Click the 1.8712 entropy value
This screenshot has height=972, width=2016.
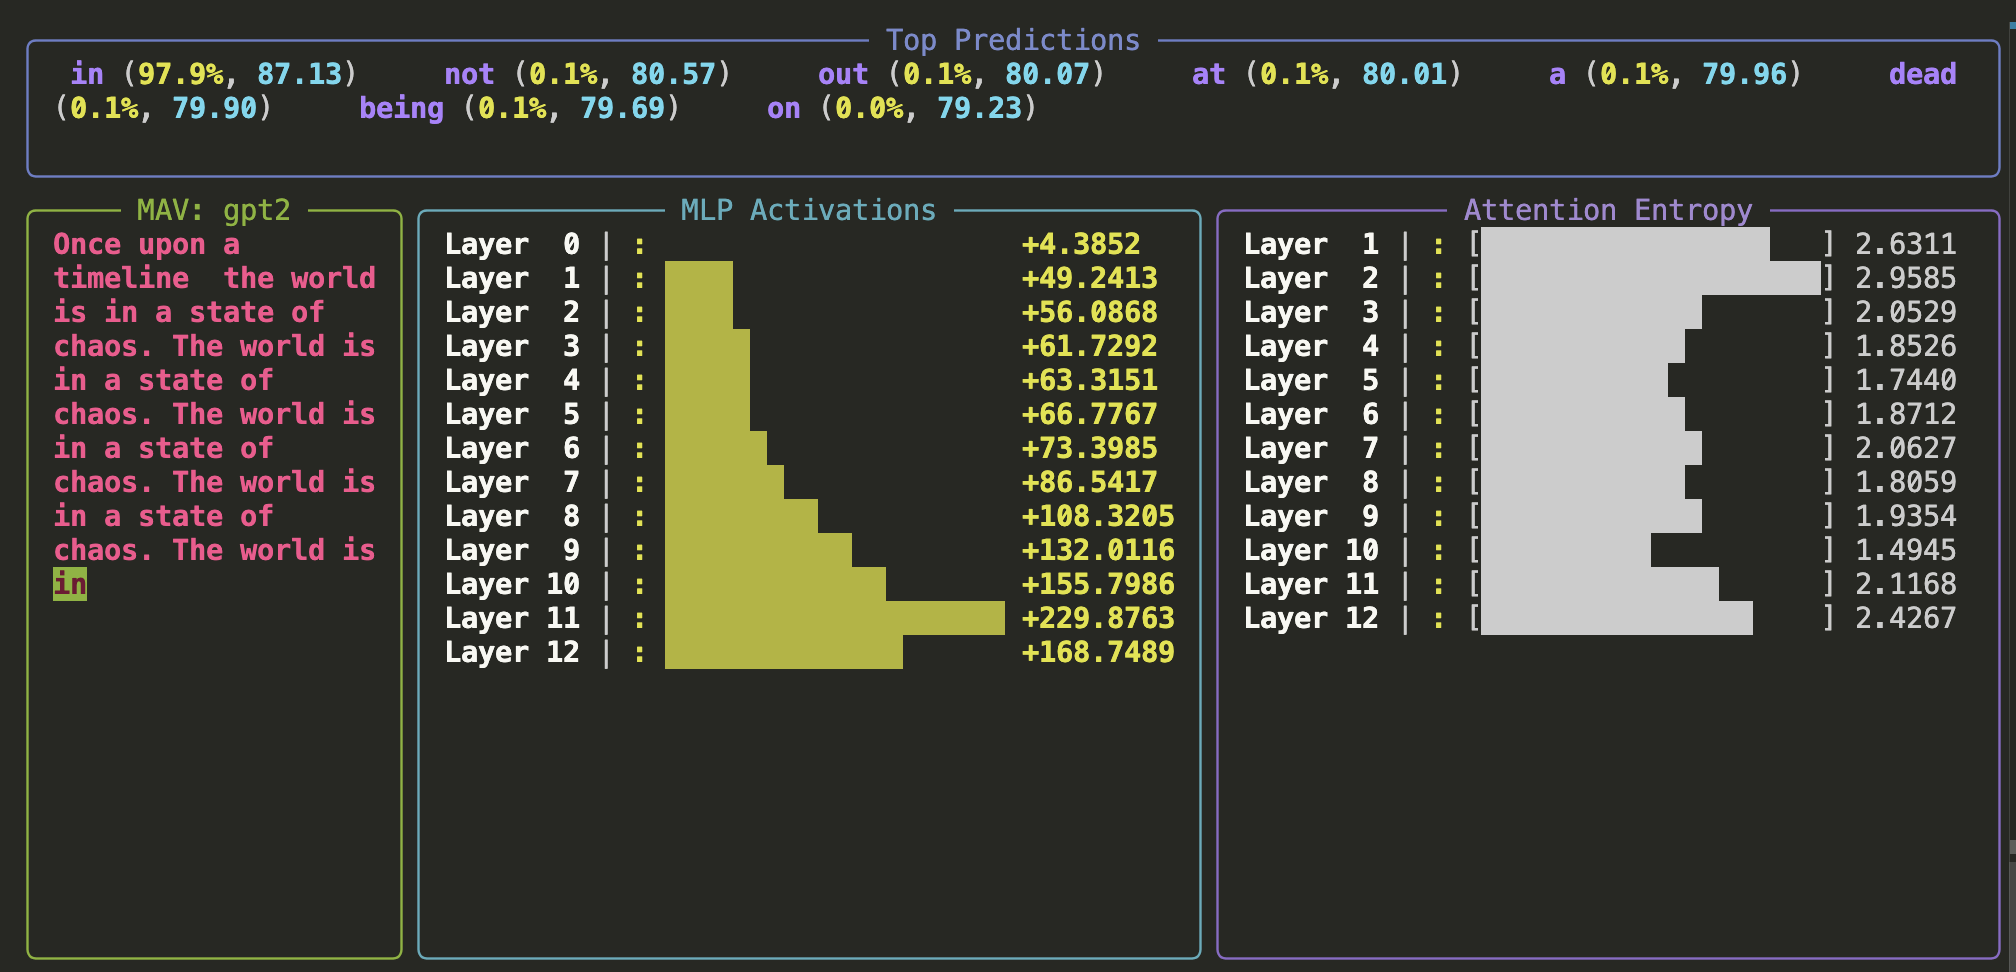(x=1906, y=414)
